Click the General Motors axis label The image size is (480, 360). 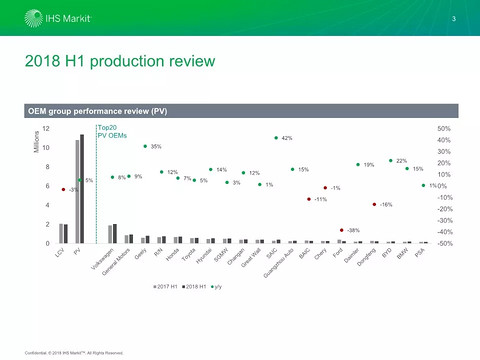click(x=116, y=262)
